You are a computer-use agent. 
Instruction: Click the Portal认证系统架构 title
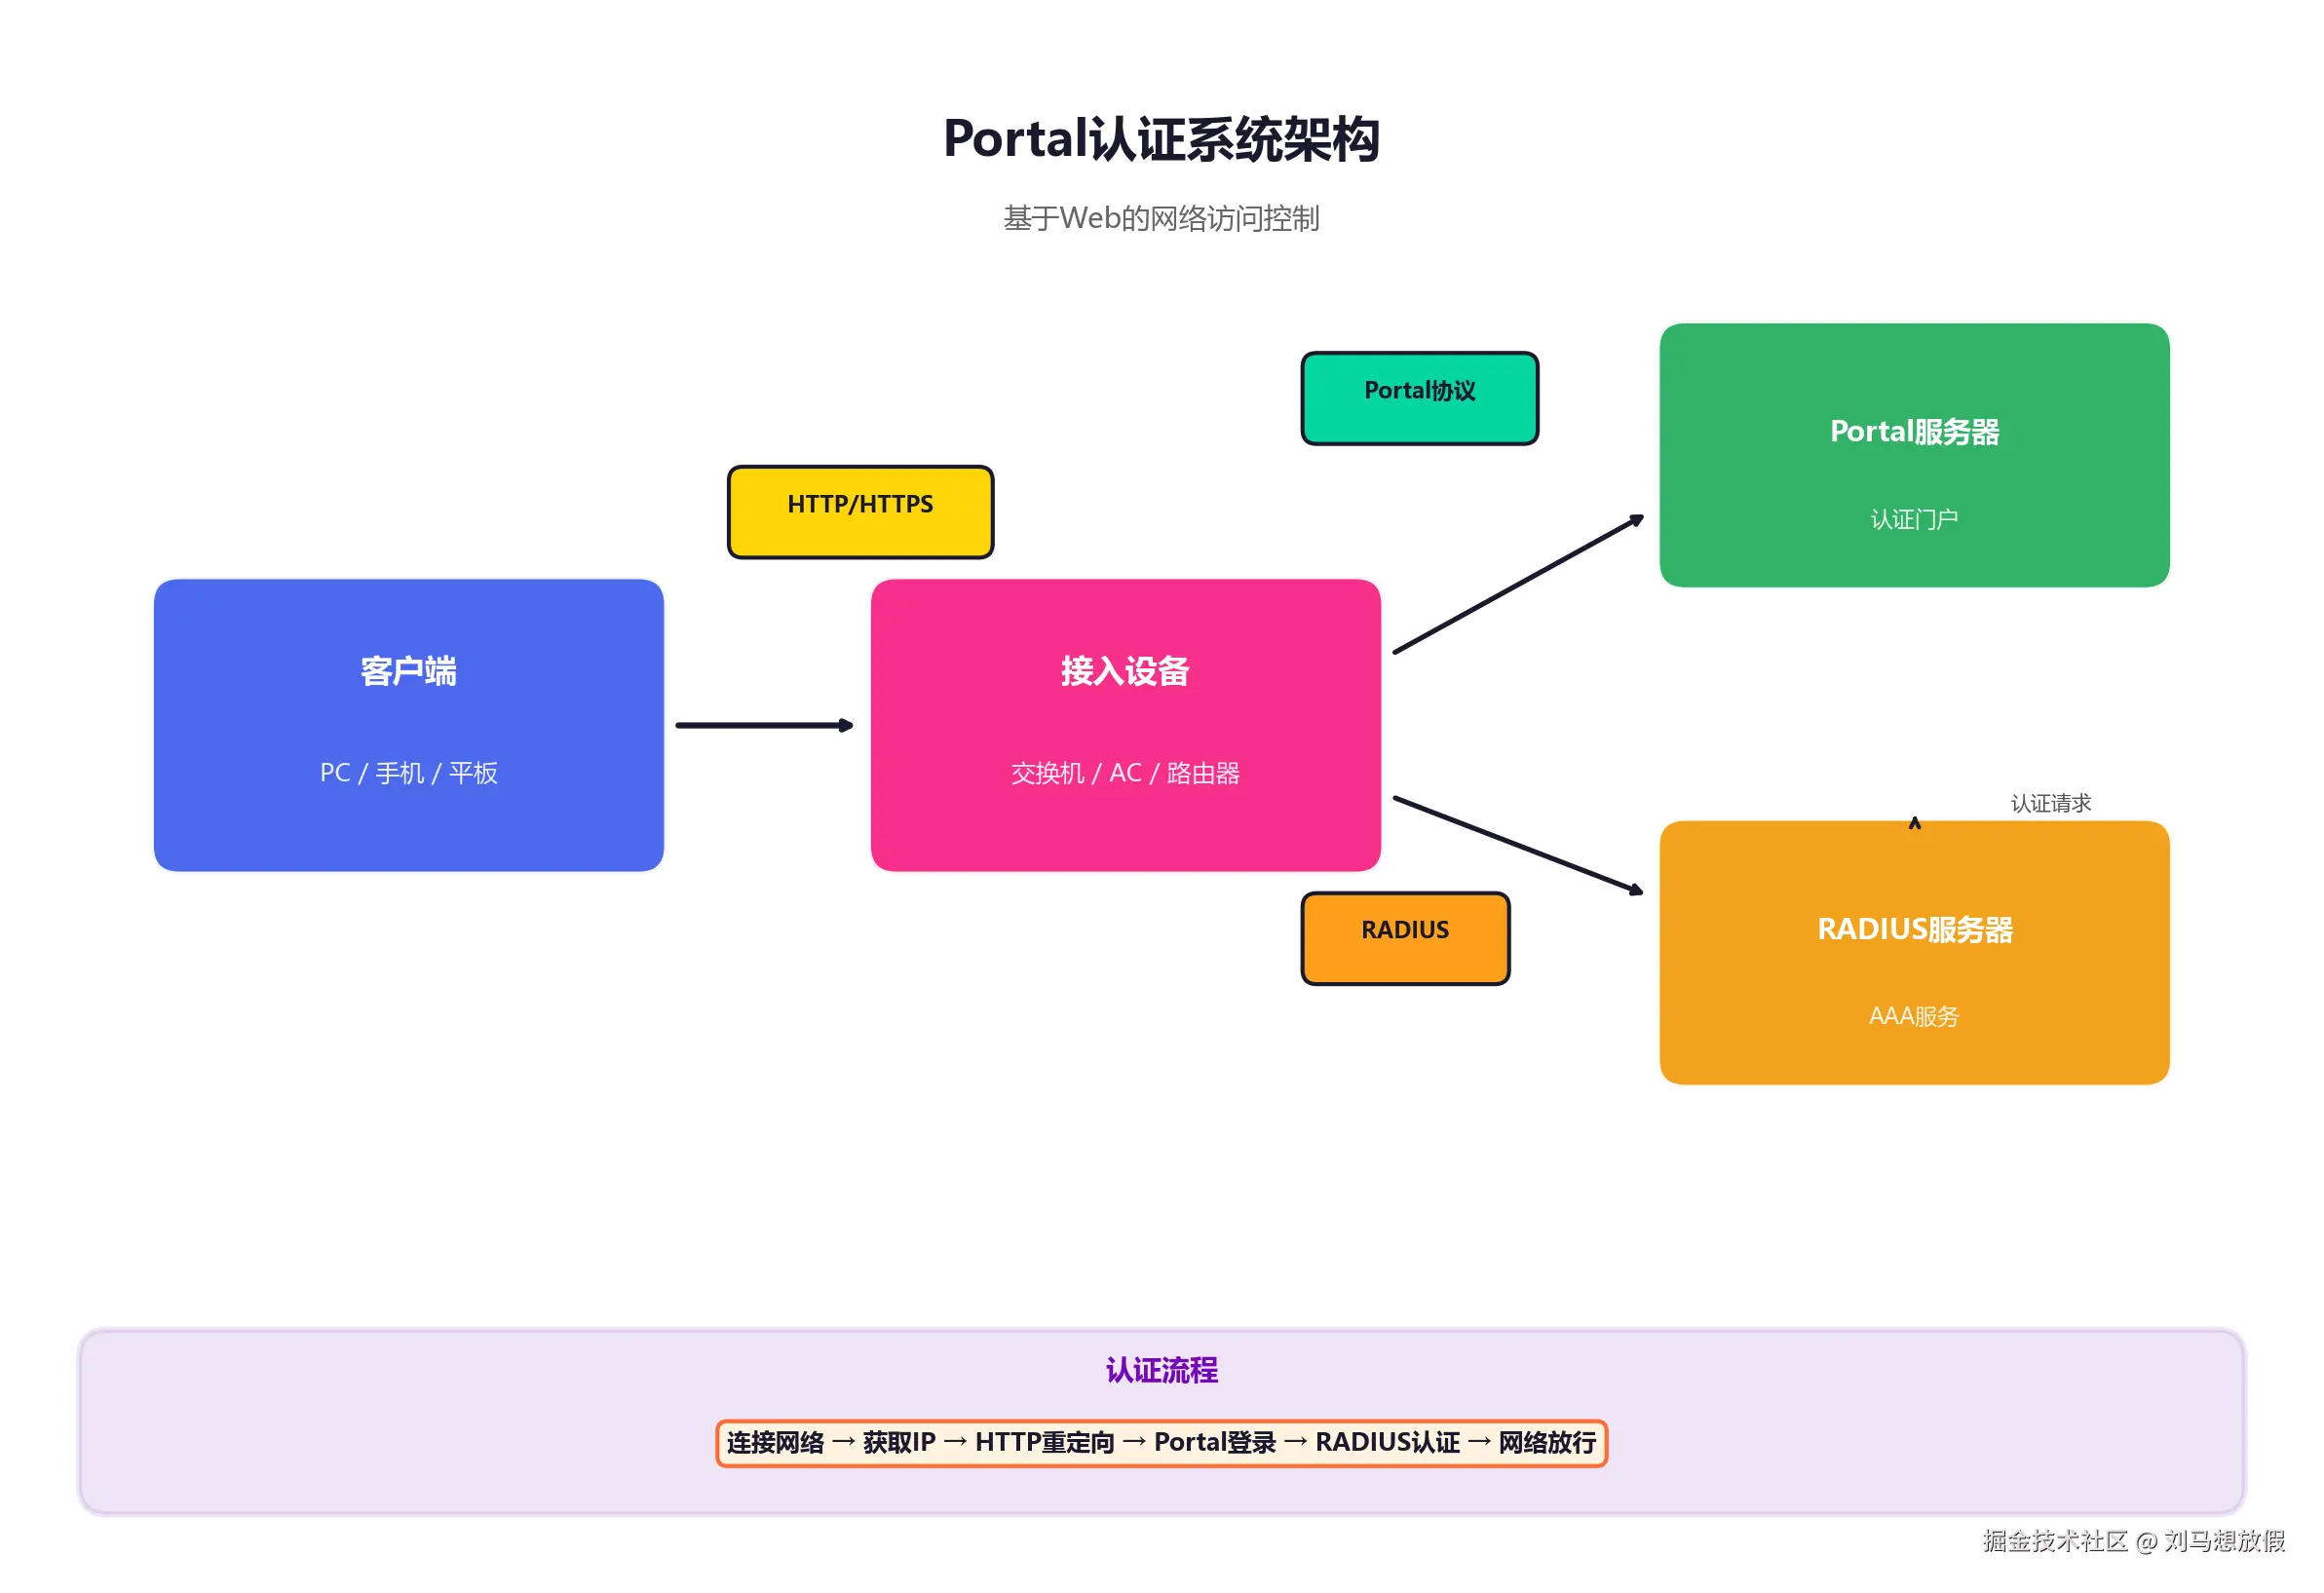pos(1162,140)
